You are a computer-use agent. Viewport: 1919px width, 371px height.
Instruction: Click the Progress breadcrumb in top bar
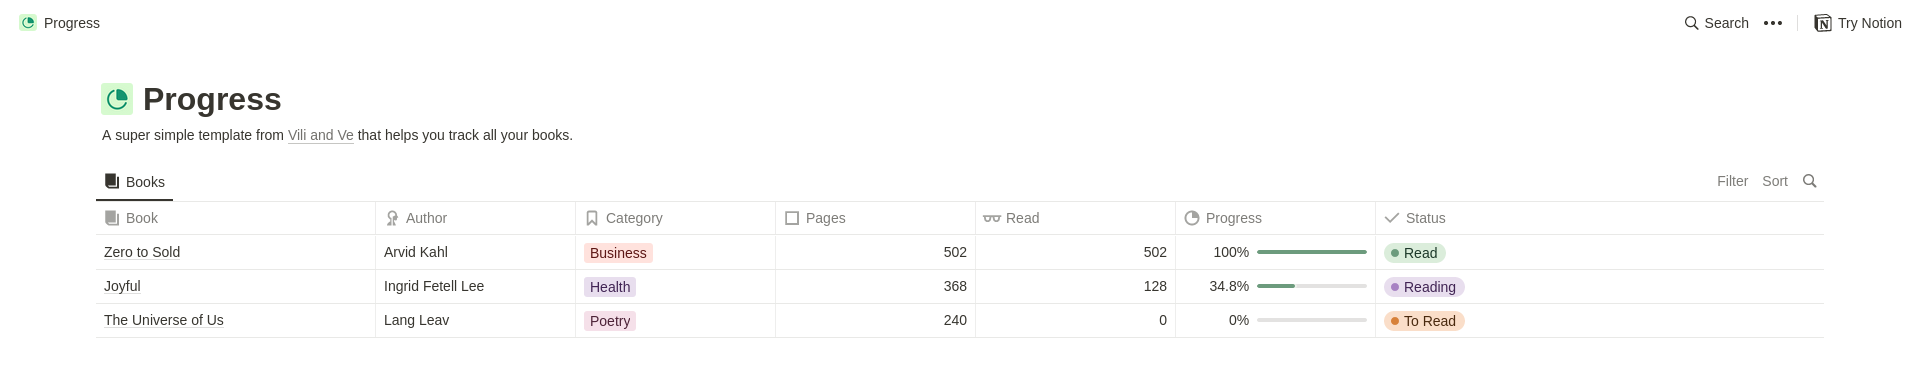(60, 23)
